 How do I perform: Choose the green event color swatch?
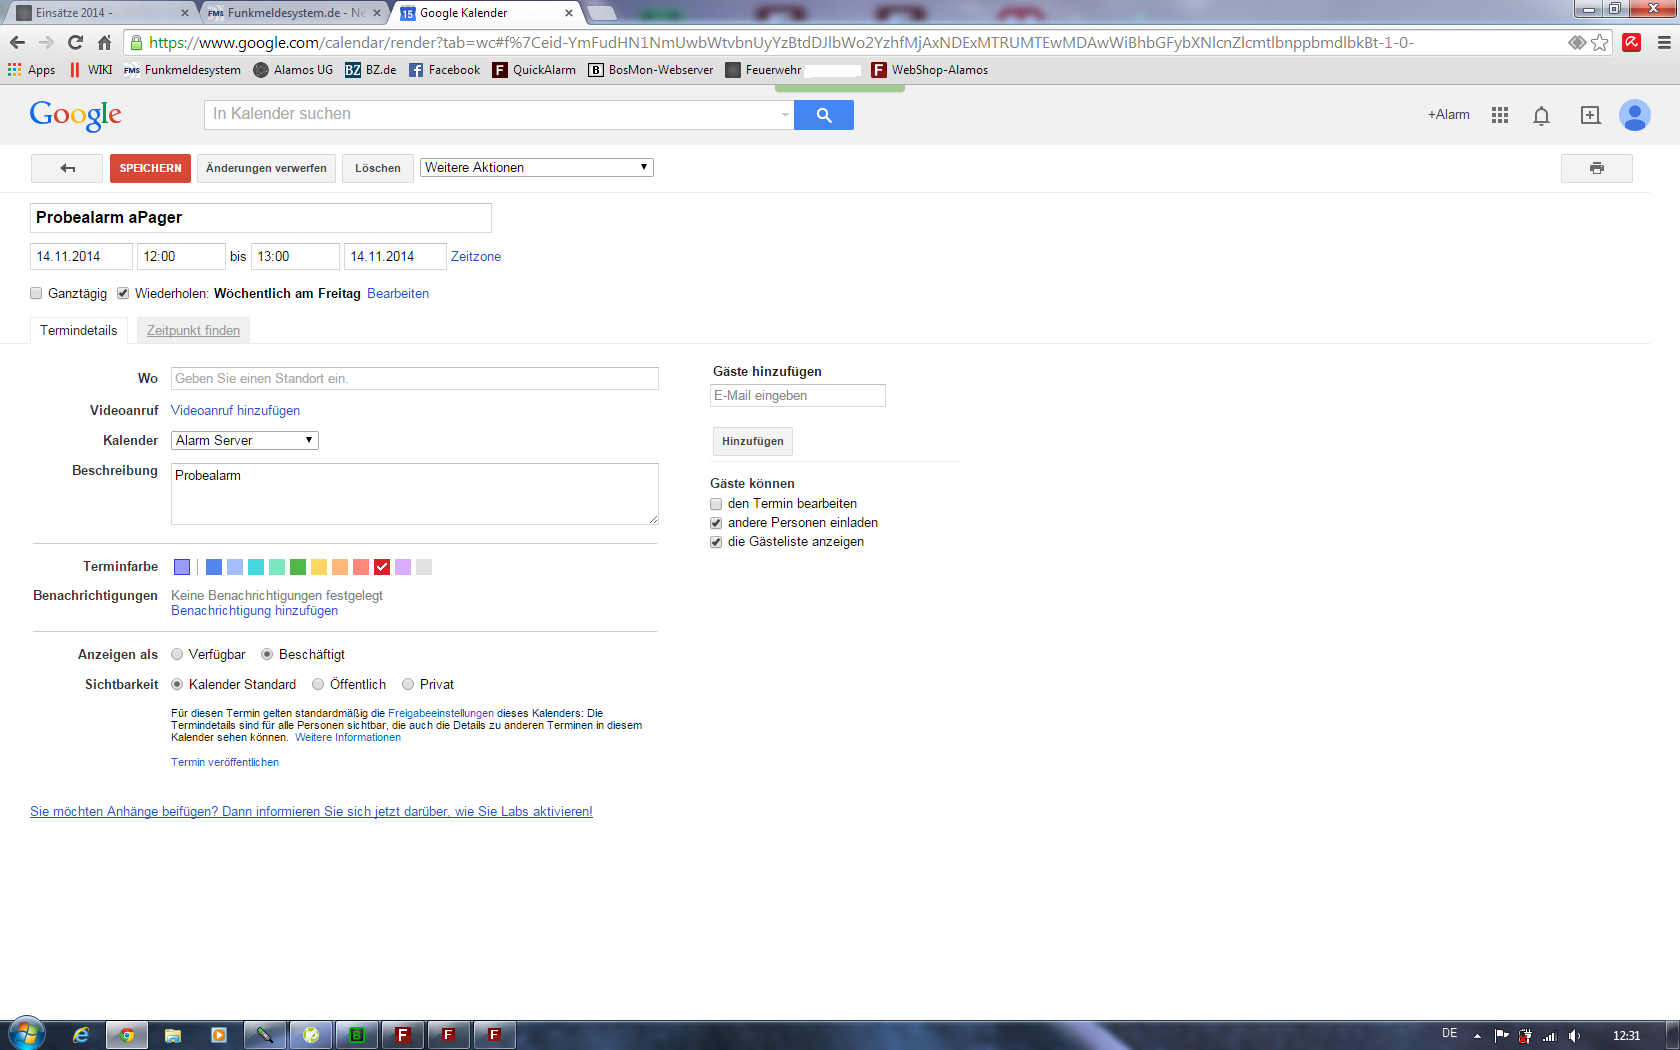(x=297, y=567)
